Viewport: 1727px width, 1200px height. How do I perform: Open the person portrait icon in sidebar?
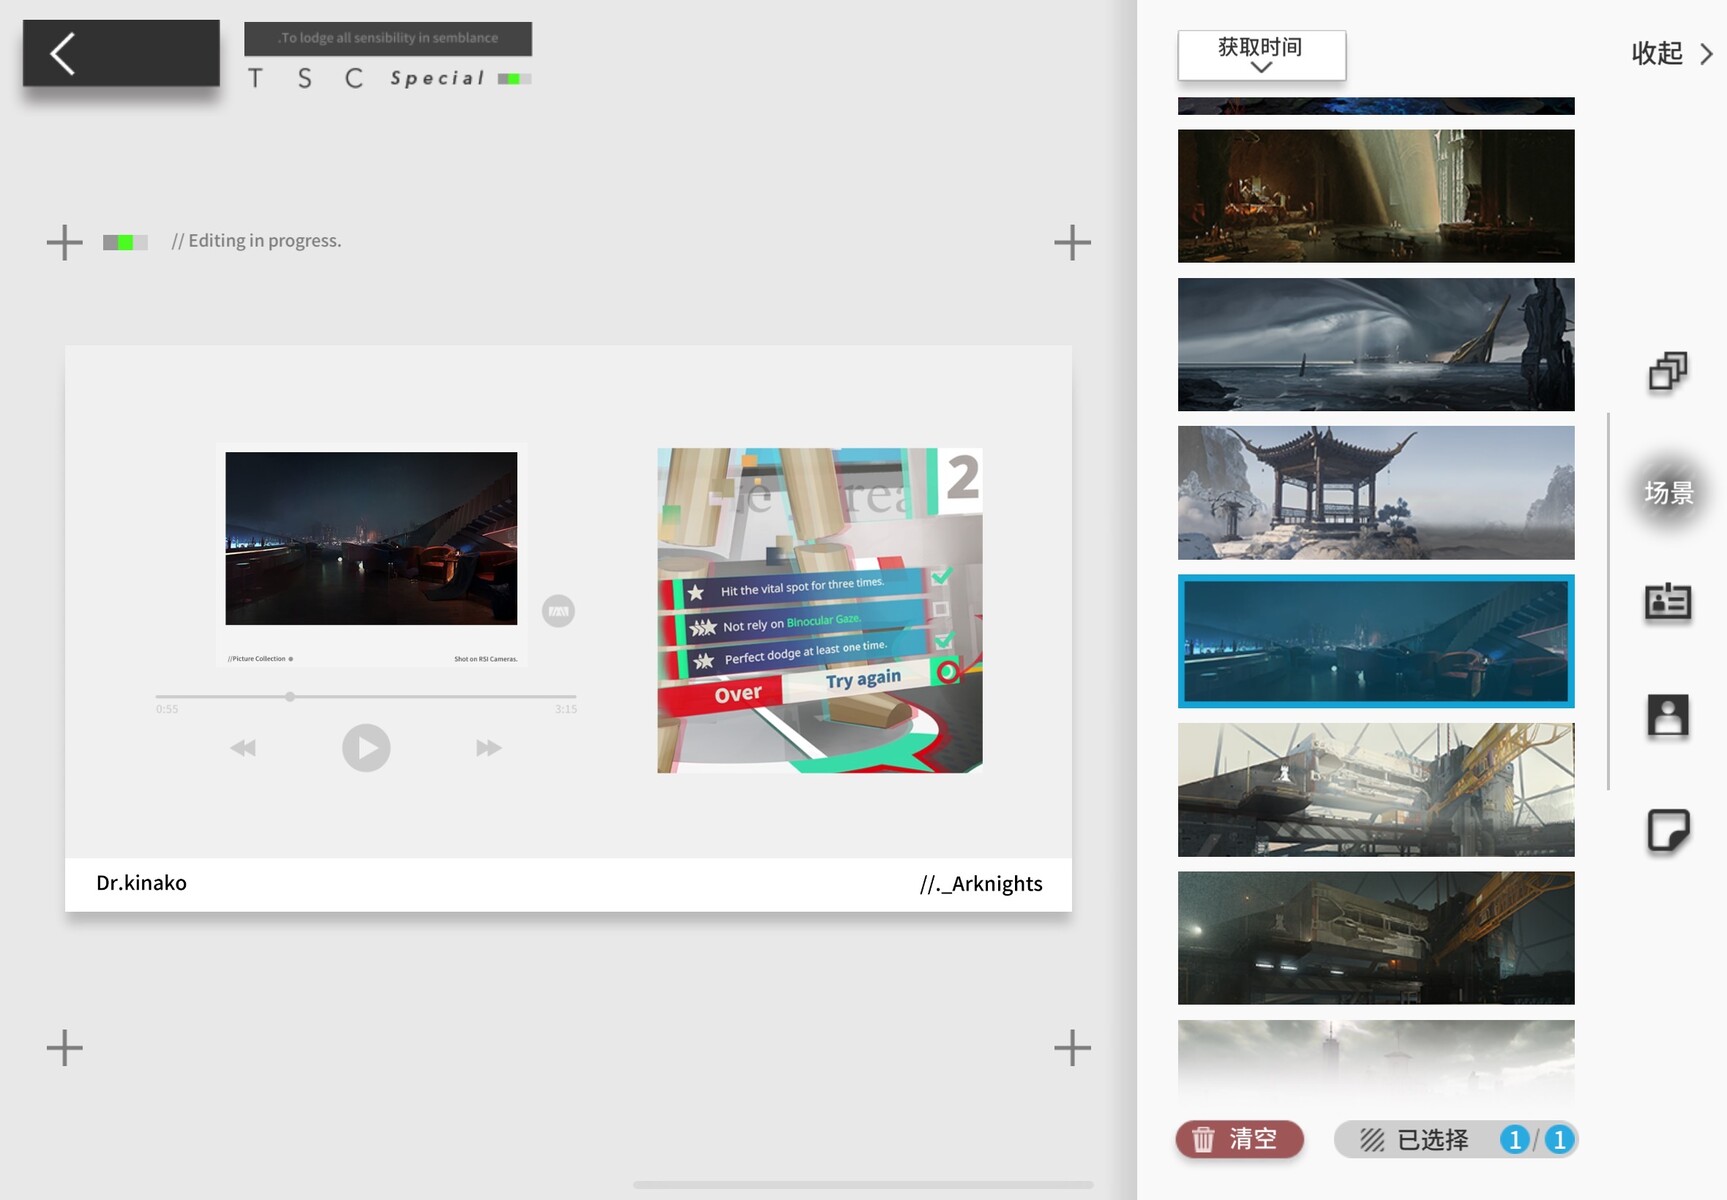(1667, 716)
